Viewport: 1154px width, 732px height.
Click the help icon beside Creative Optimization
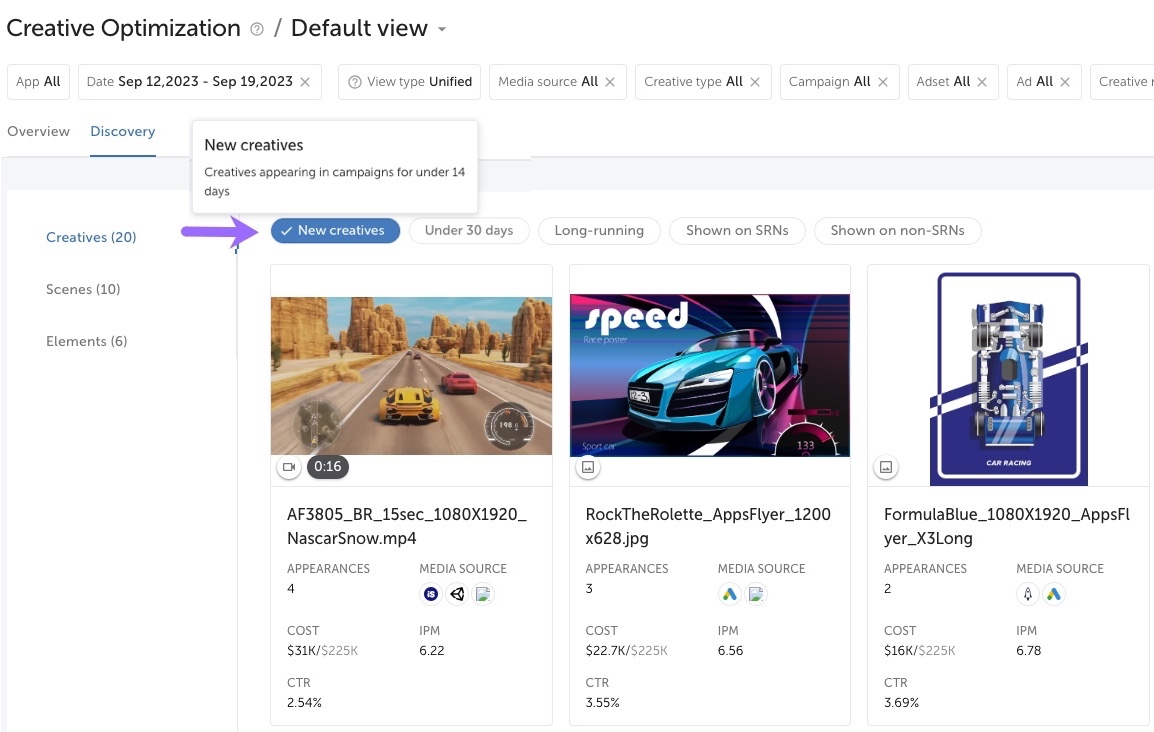coord(257,29)
